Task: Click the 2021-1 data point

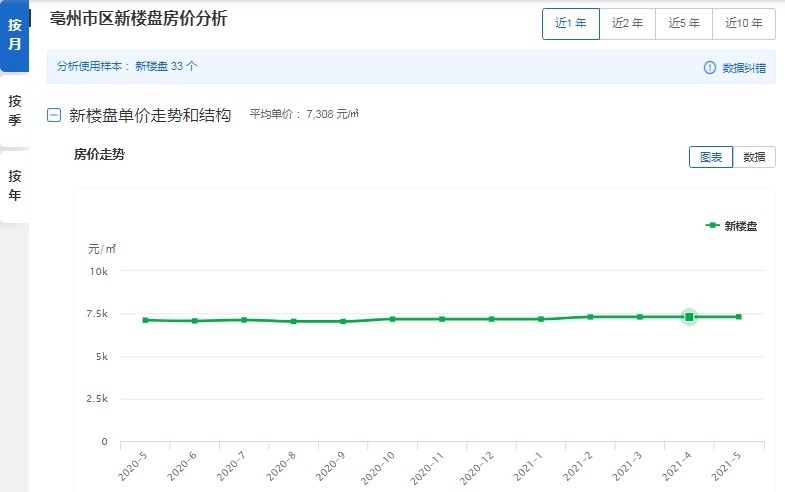Action: point(541,319)
